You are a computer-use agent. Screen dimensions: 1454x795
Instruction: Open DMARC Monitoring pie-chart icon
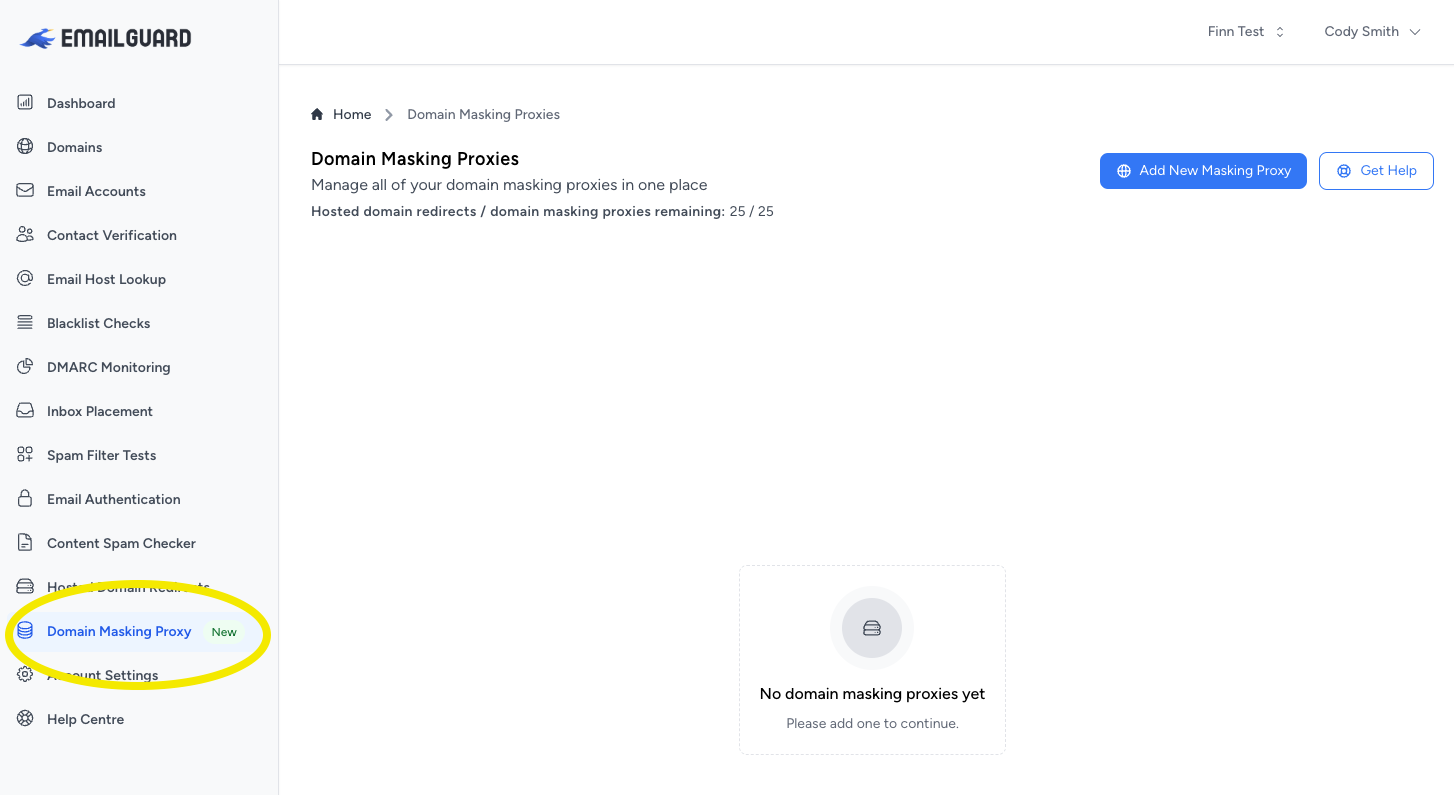(25, 367)
